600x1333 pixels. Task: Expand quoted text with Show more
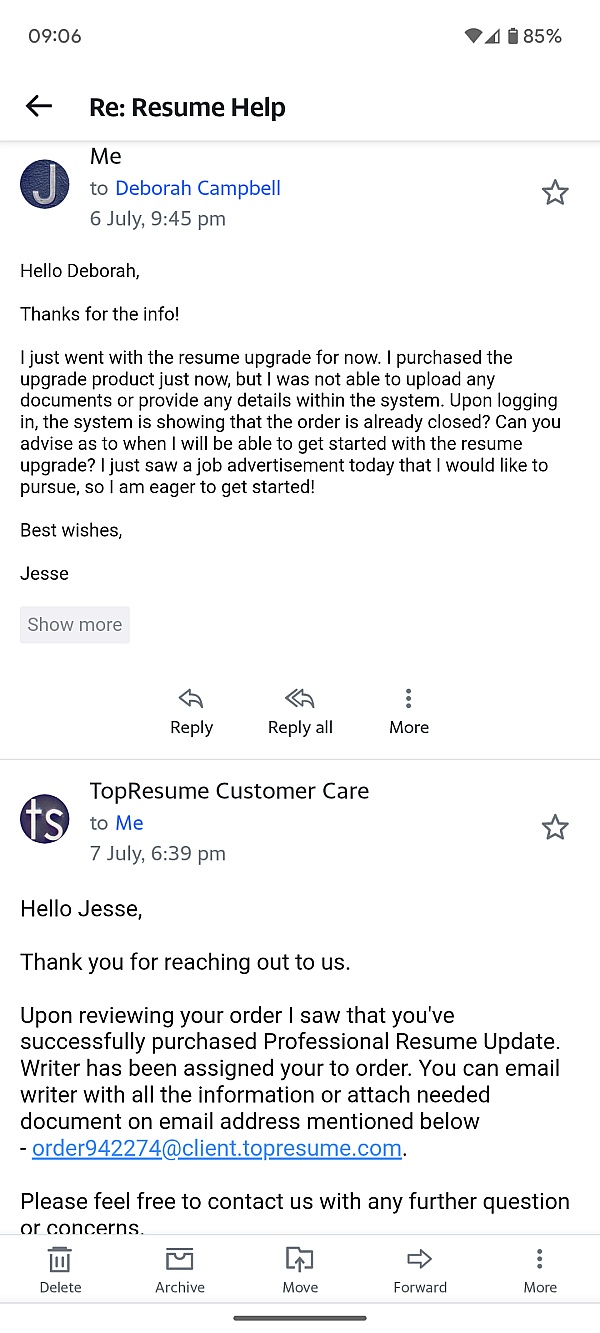(75, 624)
